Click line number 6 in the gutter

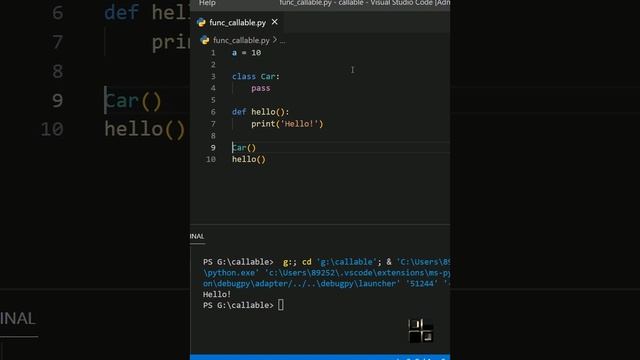(x=213, y=112)
